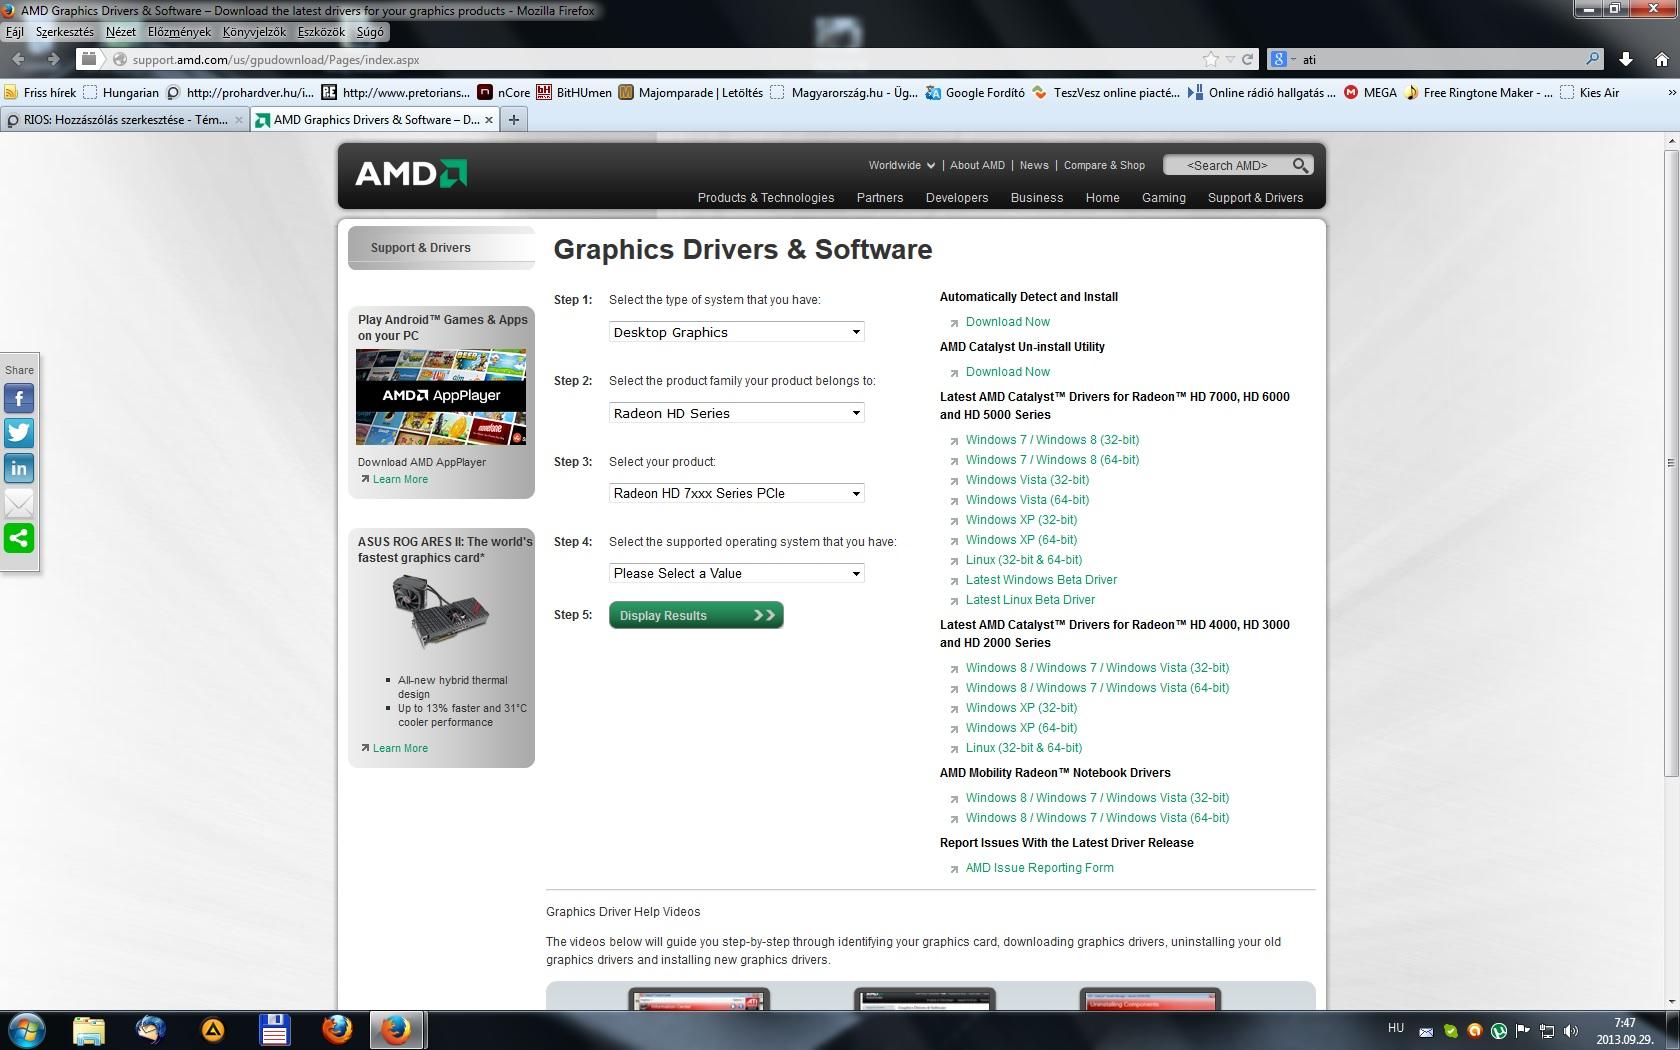Screen dimensions: 1680x1050
Task: Open Windows 7 / Windows 8 (64-bit) driver link
Action: [x=1052, y=460]
